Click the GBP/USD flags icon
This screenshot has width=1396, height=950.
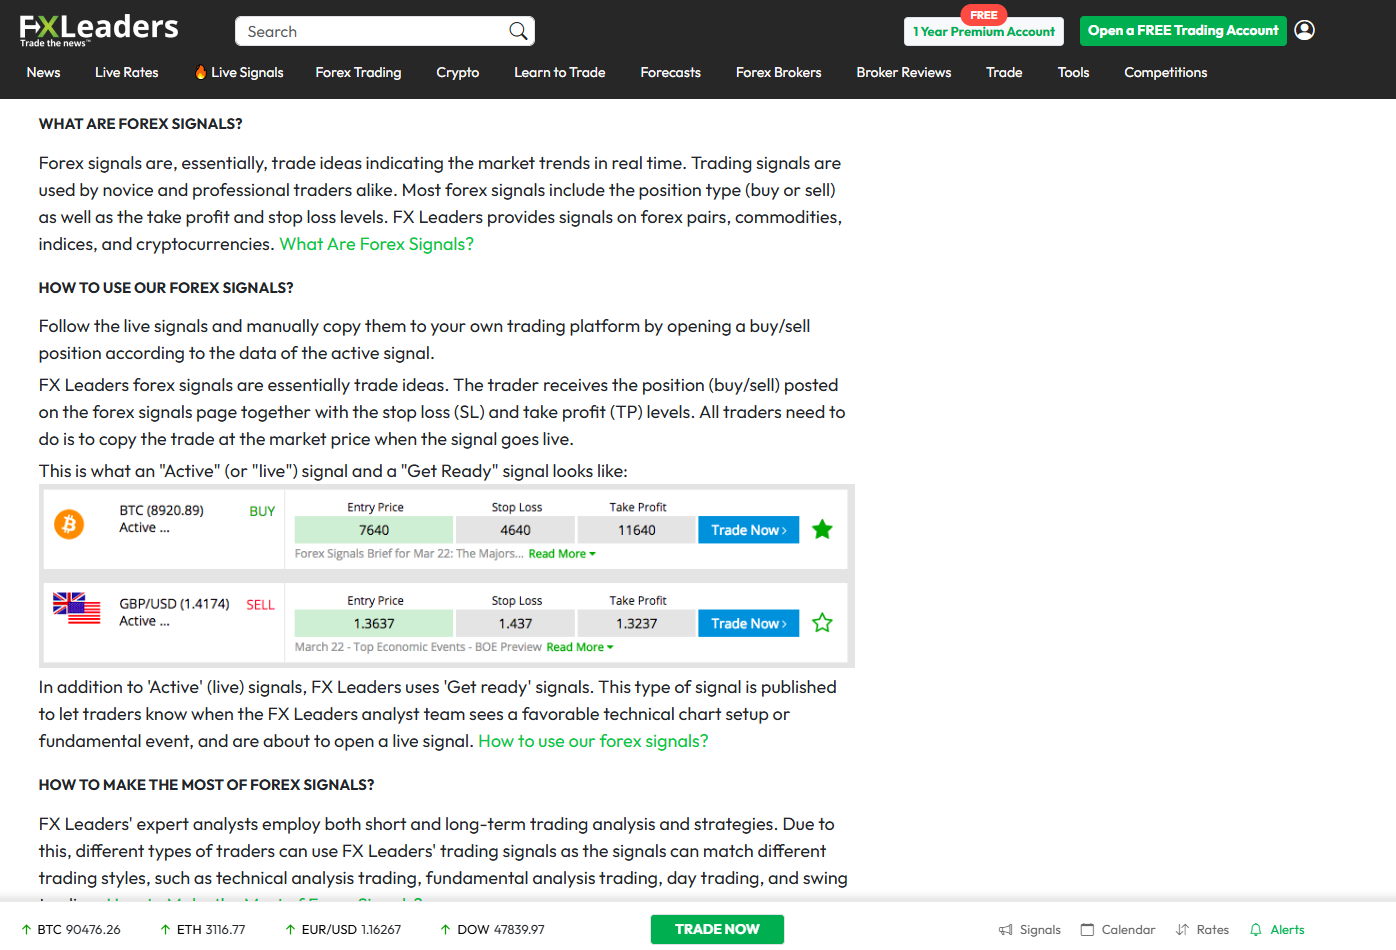(x=77, y=608)
